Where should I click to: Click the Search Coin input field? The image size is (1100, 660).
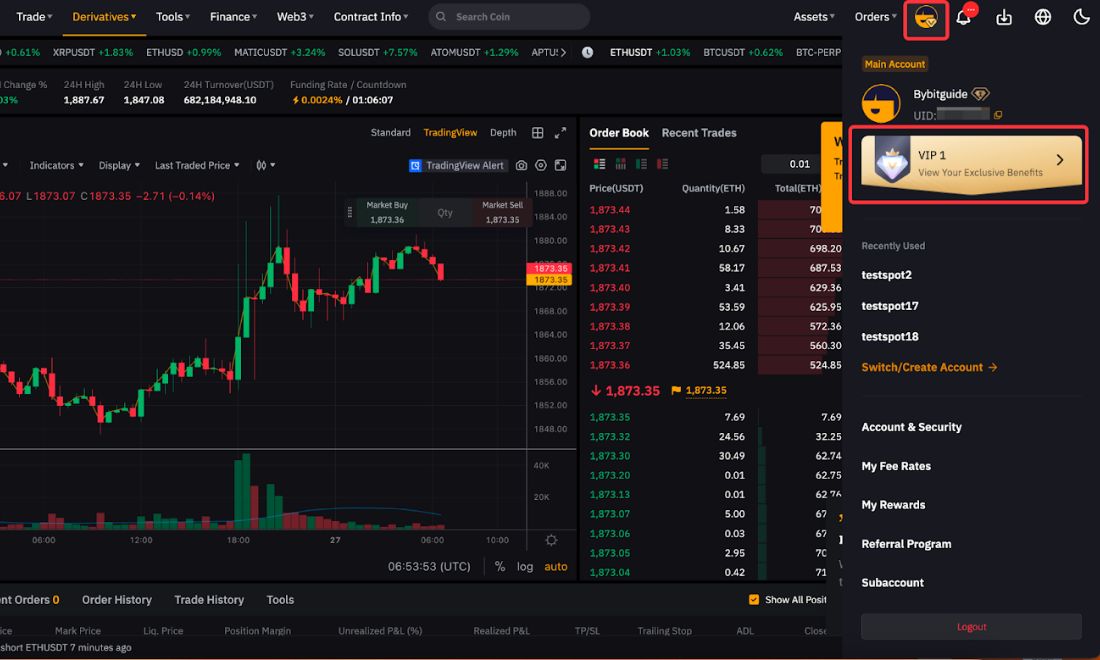(509, 17)
